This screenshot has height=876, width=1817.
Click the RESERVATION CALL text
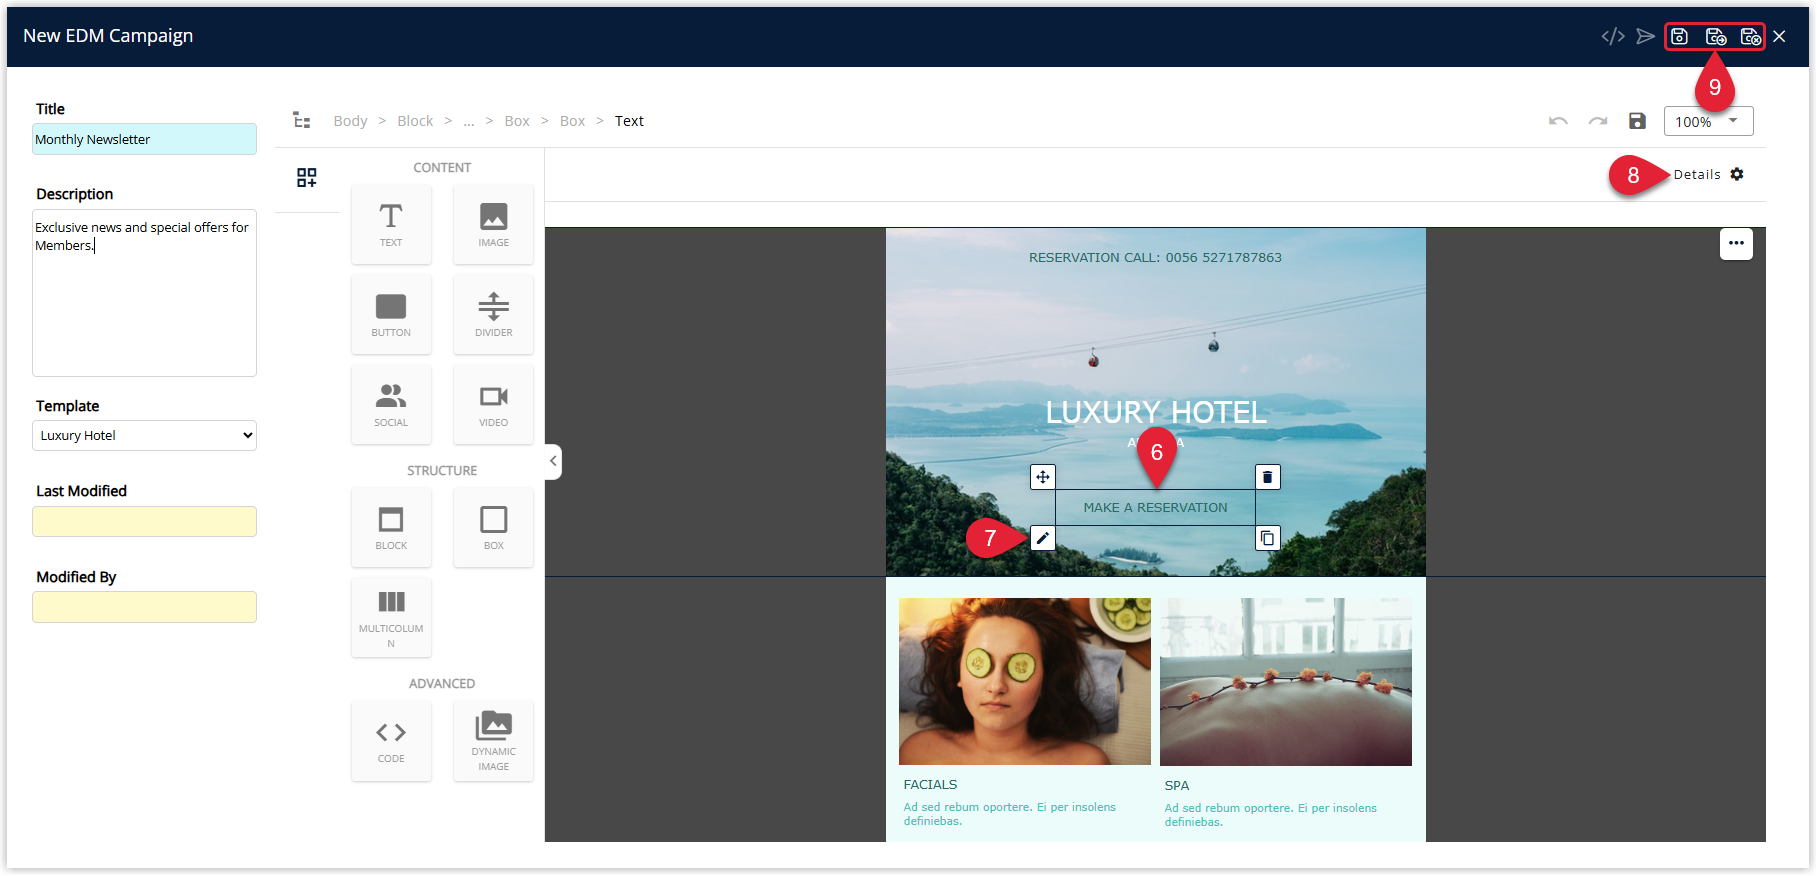point(1155,257)
